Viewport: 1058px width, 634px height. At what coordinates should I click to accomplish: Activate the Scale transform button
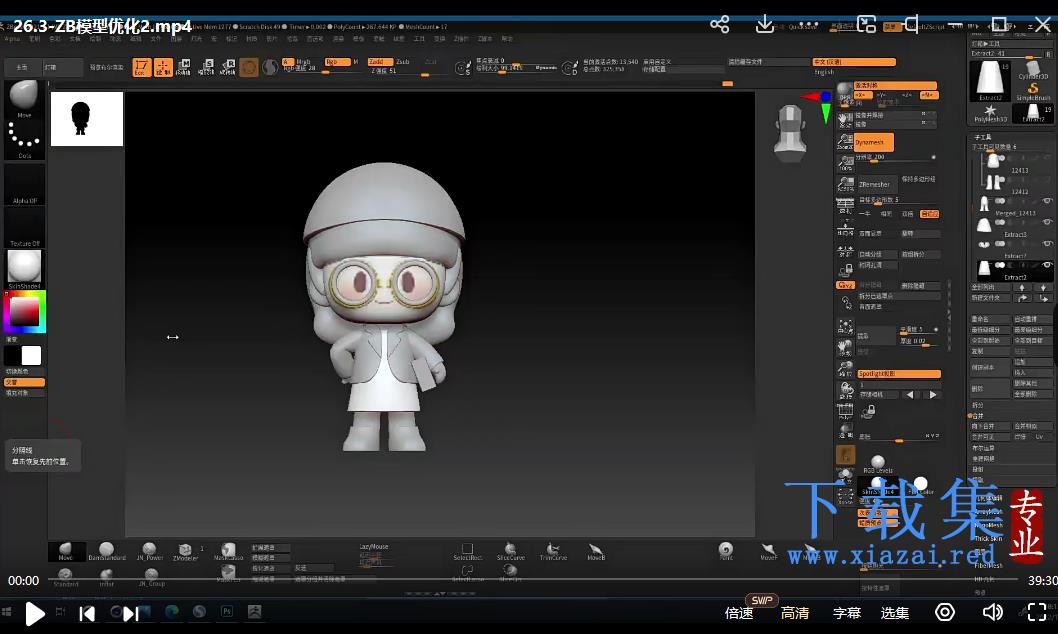click(206, 67)
